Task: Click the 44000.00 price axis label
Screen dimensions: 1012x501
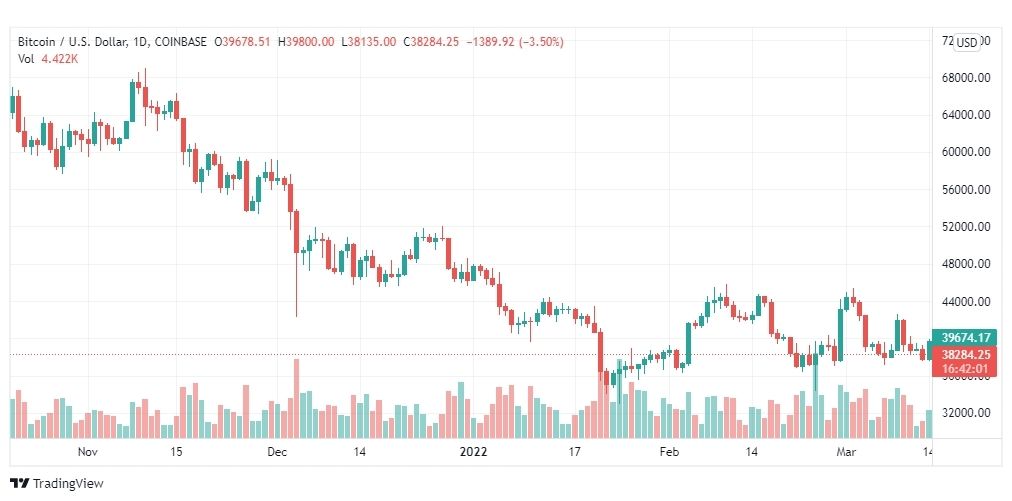Action: pos(966,302)
